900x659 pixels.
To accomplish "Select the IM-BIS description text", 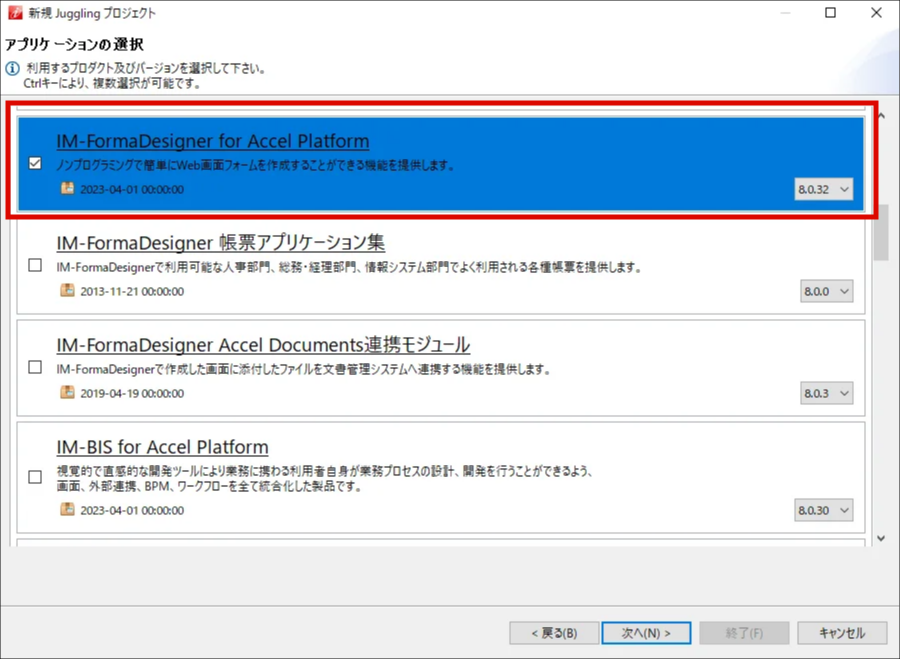I will tap(324, 479).
